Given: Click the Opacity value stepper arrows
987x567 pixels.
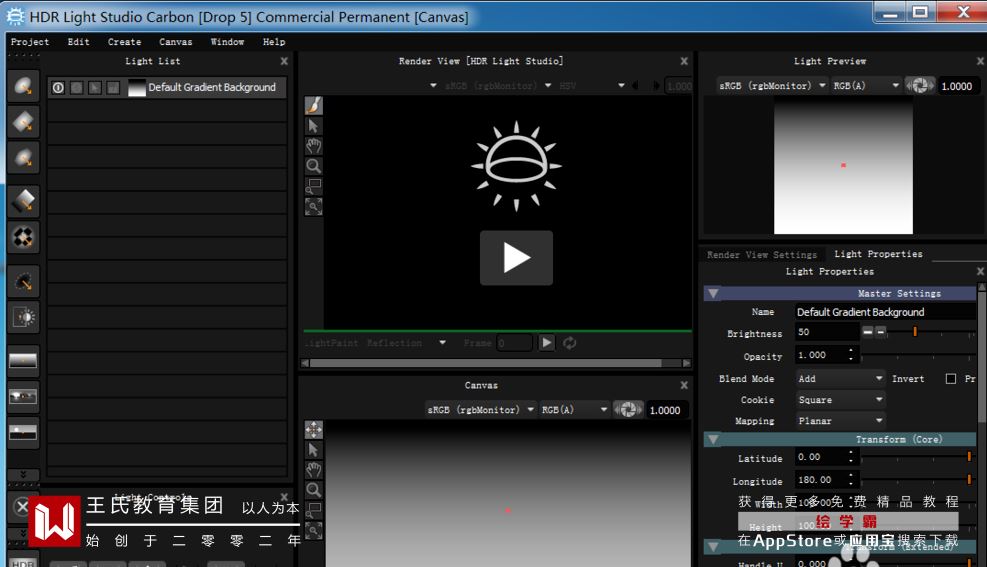Looking at the screenshot, I should (x=850, y=355).
